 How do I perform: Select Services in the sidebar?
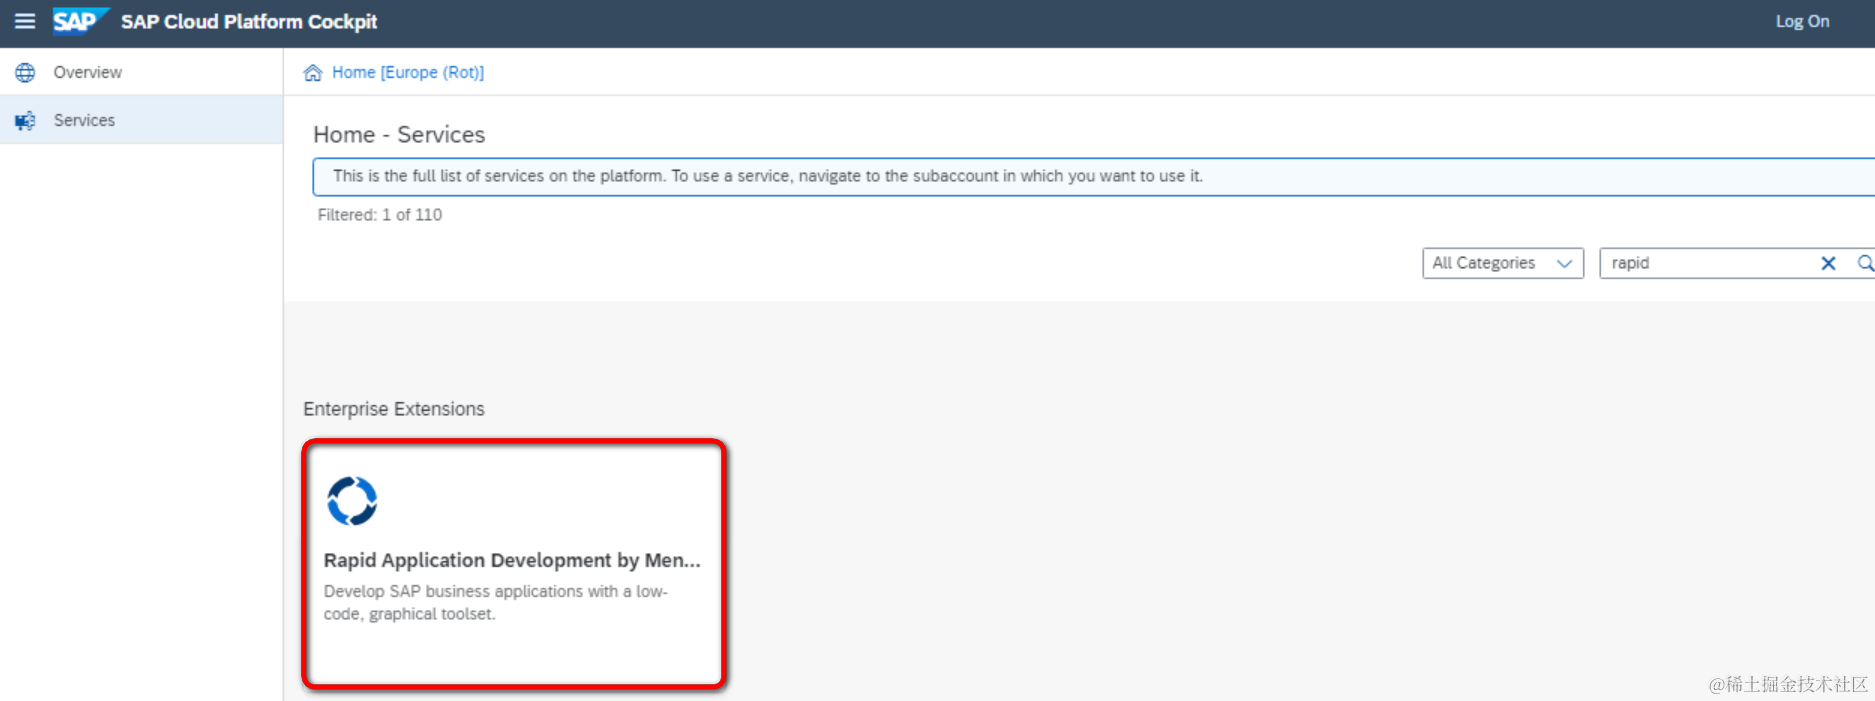click(141, 120)
